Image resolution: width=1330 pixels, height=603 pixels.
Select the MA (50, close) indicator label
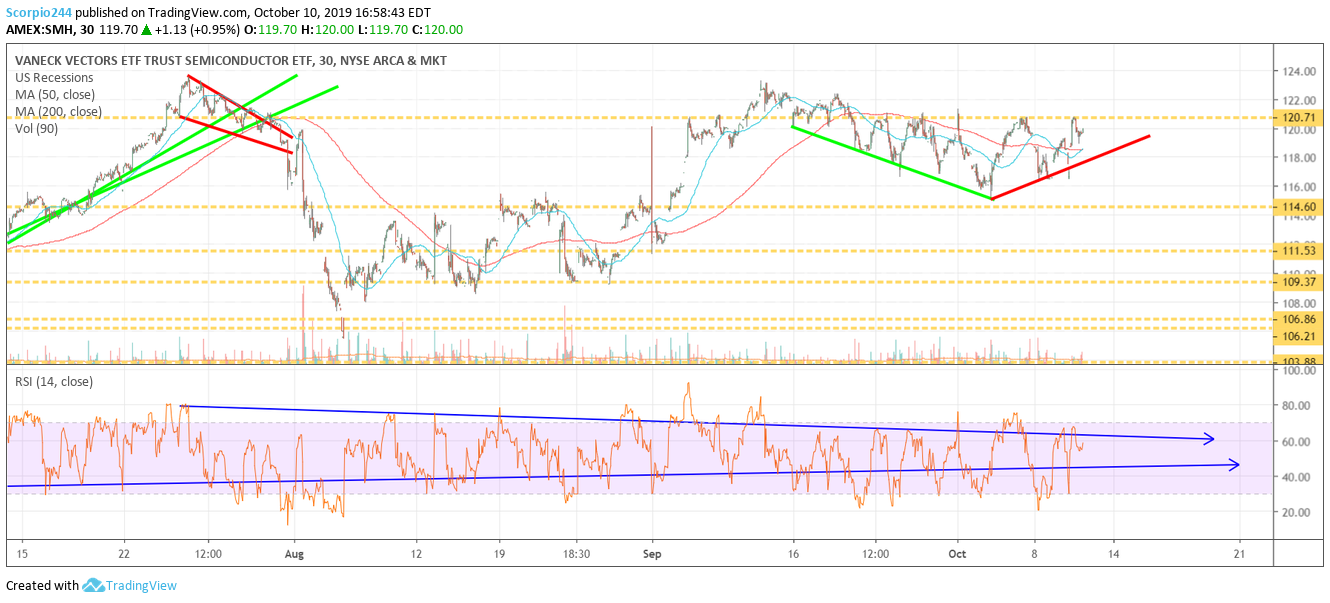click(57, 94)
